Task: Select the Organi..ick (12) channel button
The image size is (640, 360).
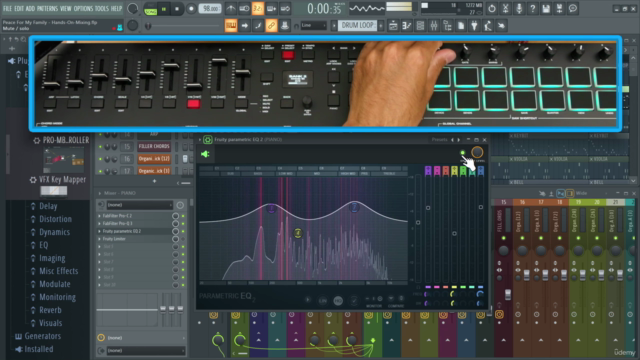Action: [x=154, y=159]
